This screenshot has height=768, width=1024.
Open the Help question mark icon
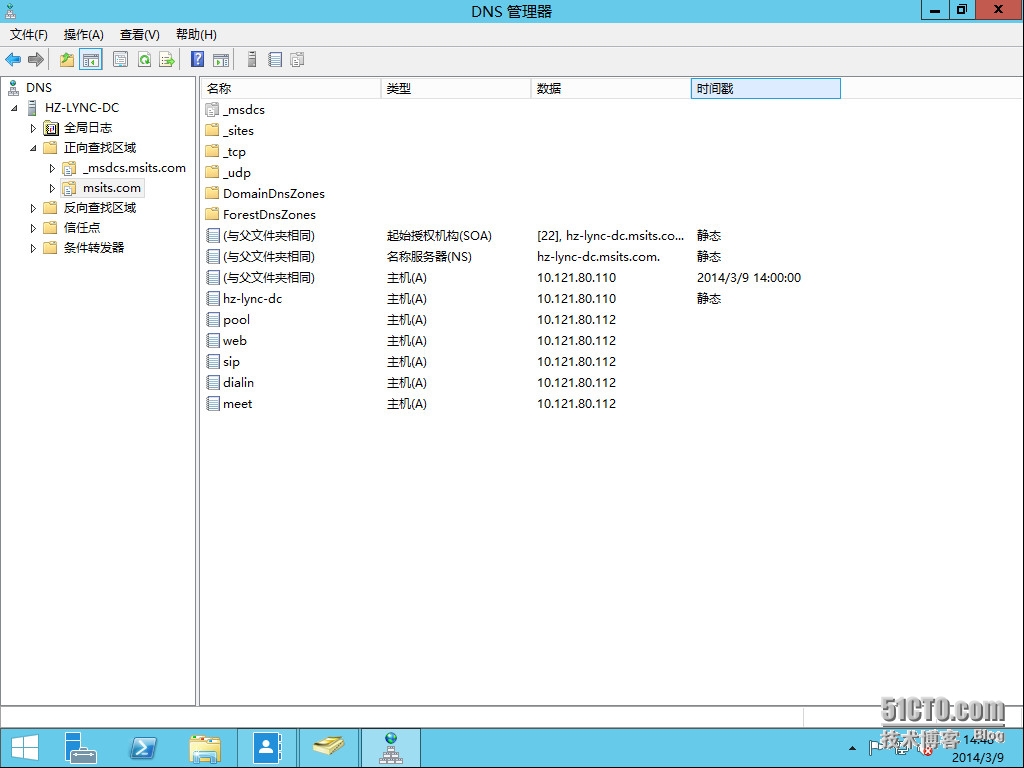coord(197,60)
